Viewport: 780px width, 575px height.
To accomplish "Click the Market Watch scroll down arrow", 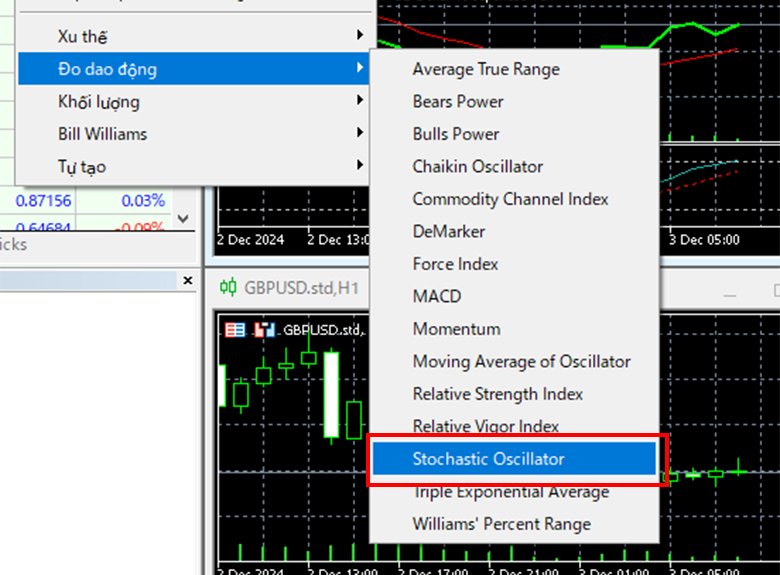I will (183, 219).
